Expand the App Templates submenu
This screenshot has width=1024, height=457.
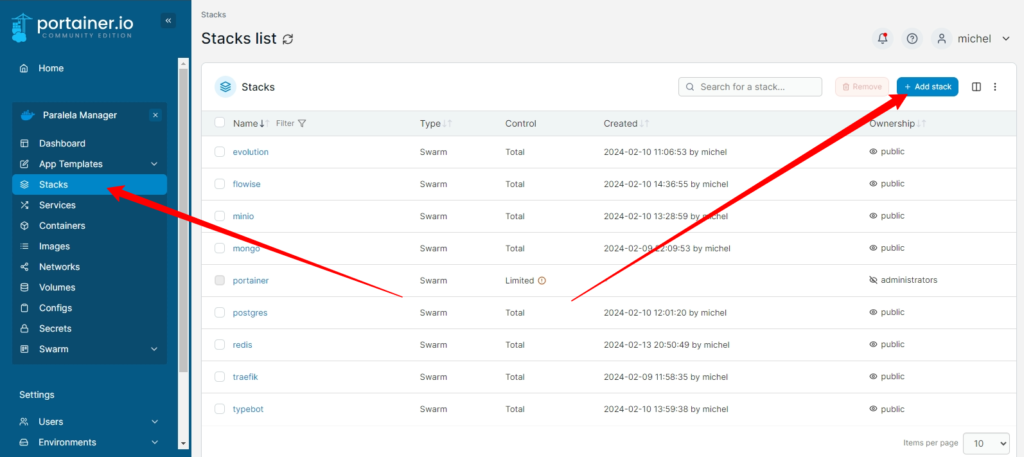pos(154,164)
